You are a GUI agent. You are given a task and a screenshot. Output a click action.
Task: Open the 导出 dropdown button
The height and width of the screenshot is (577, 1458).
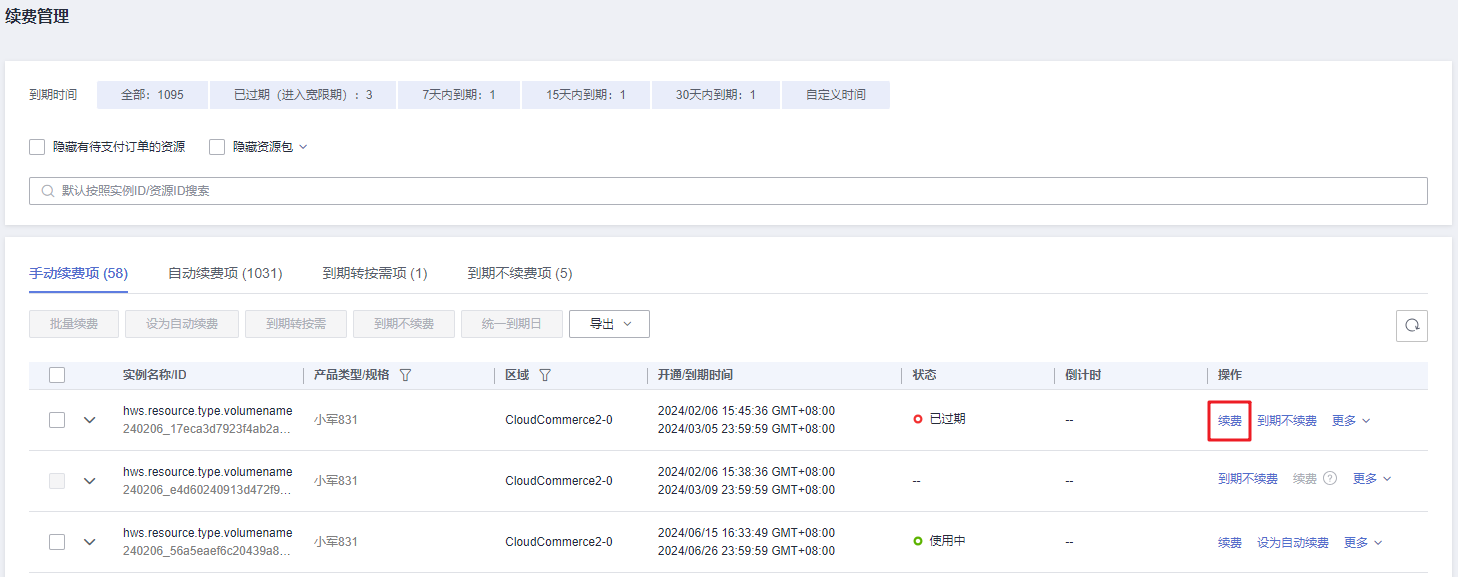tap(609, 324)
